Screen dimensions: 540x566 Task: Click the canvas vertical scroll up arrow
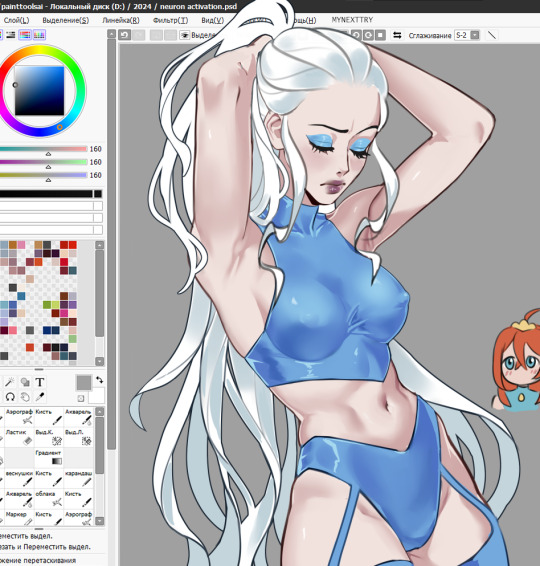point(112,34)
